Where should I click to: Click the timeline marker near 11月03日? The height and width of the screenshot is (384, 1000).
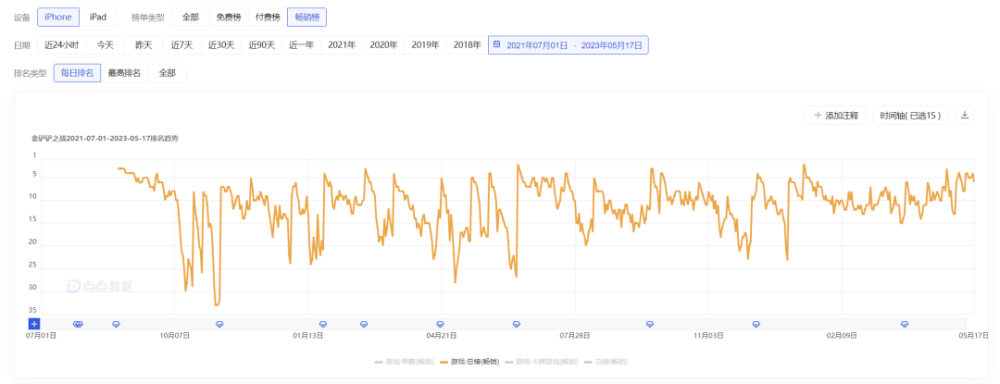click(x=756, y=324)
